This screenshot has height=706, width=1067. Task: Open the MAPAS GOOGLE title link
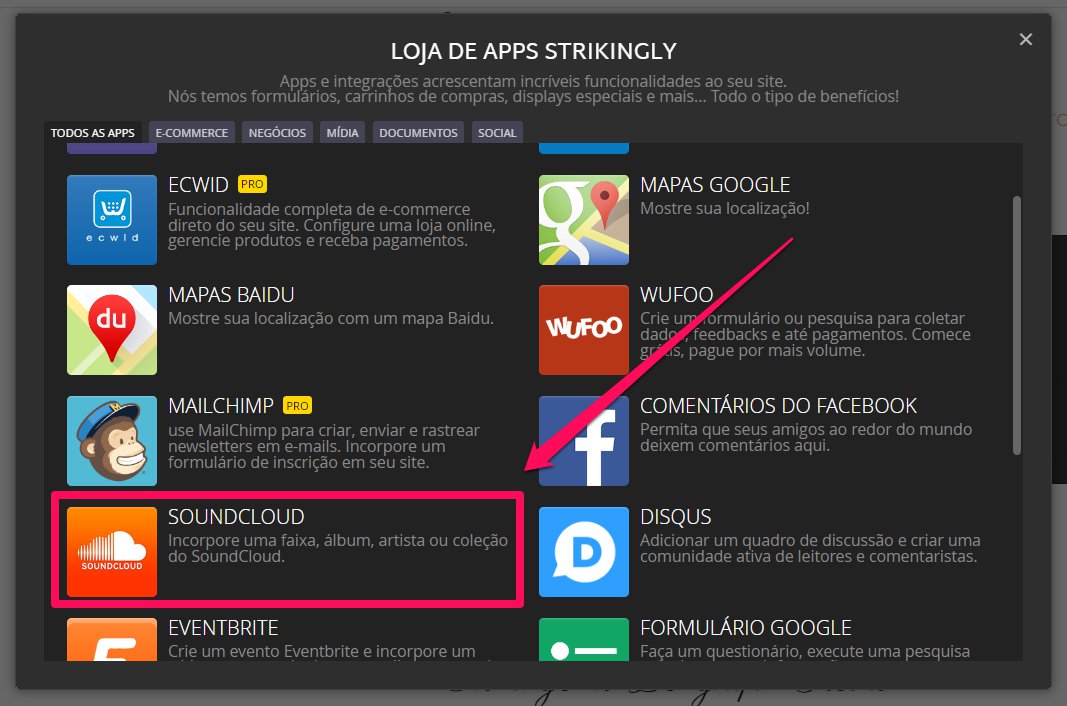click(715, 184)
